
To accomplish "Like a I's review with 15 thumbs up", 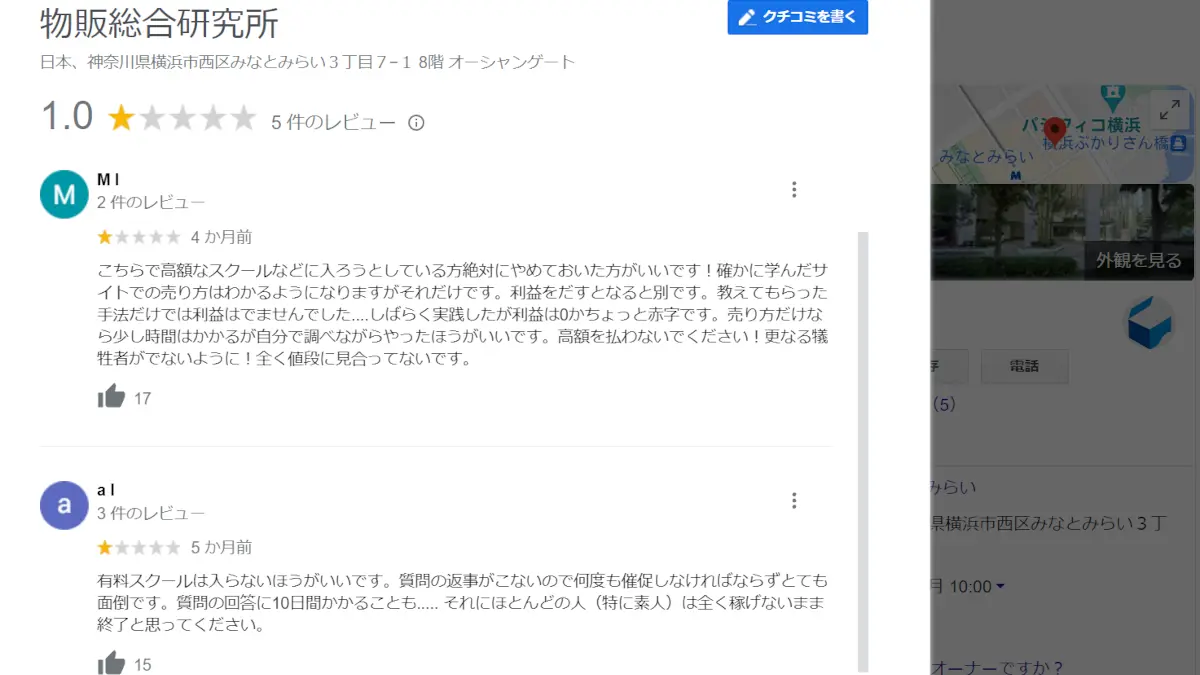I will click(112, 663).
